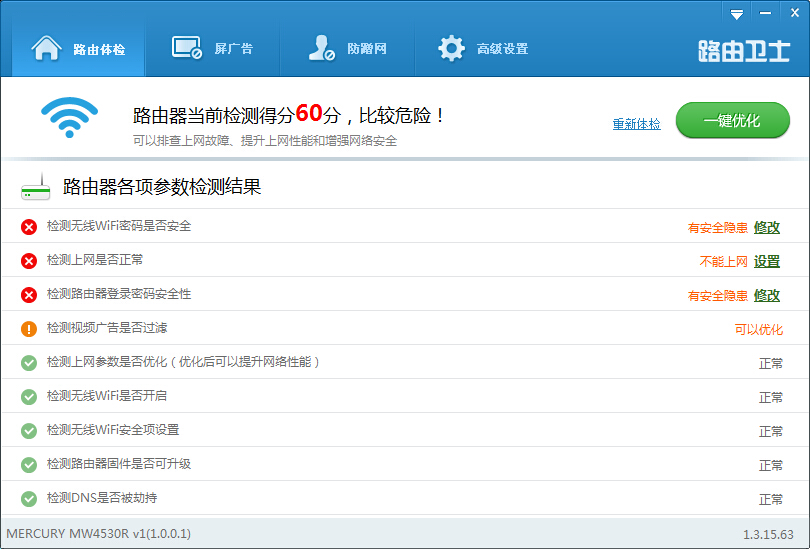Click 设置 link for 不能上网 issue

tap(767, 261)
